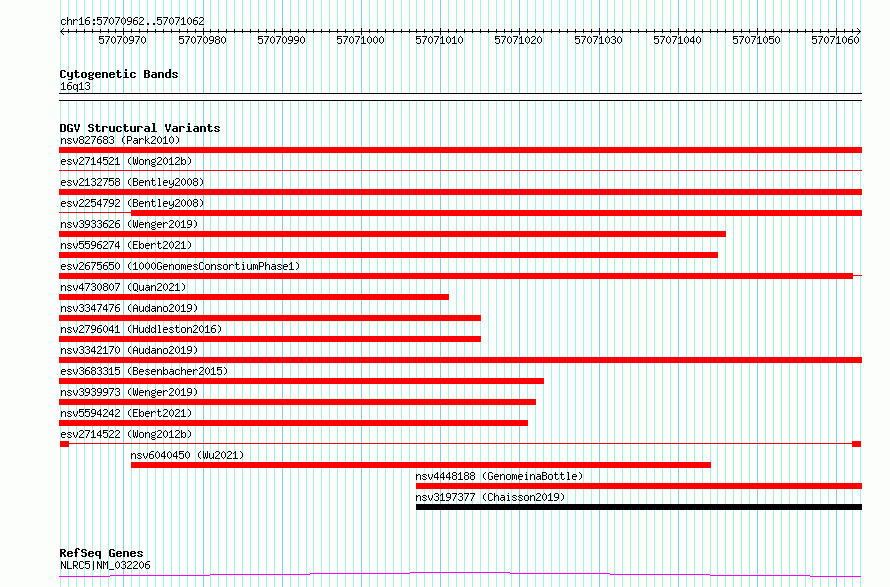Click the red bar under nsv5596274
890x587 pixels.
pos(388,255)
